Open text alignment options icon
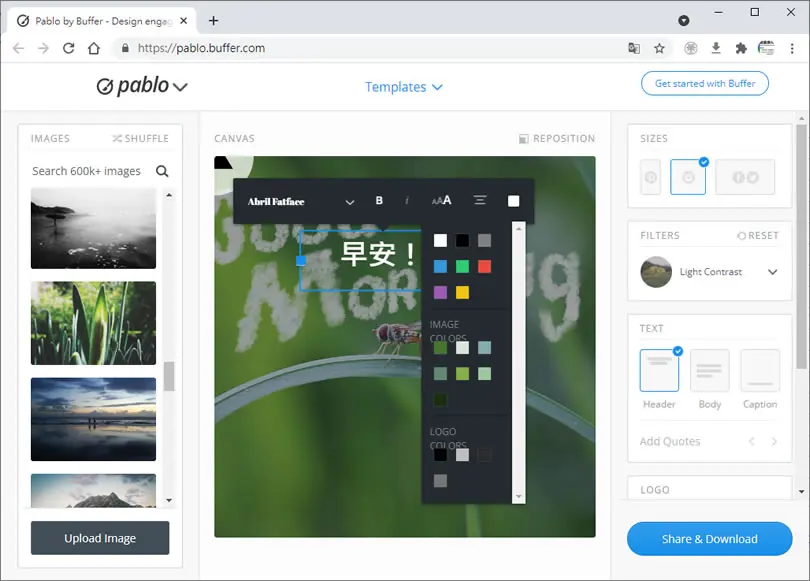 480,200
